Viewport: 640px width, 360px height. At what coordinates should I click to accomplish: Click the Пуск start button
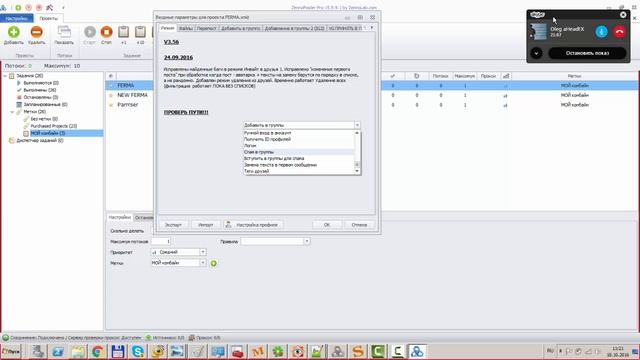11,351
